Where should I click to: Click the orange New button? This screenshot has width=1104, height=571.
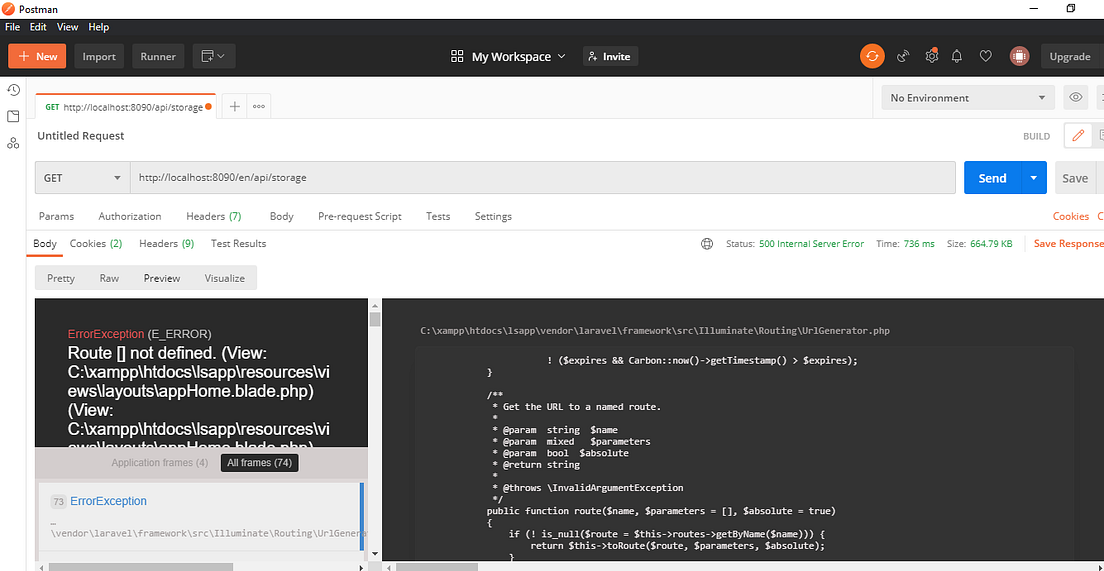(37, 56)
